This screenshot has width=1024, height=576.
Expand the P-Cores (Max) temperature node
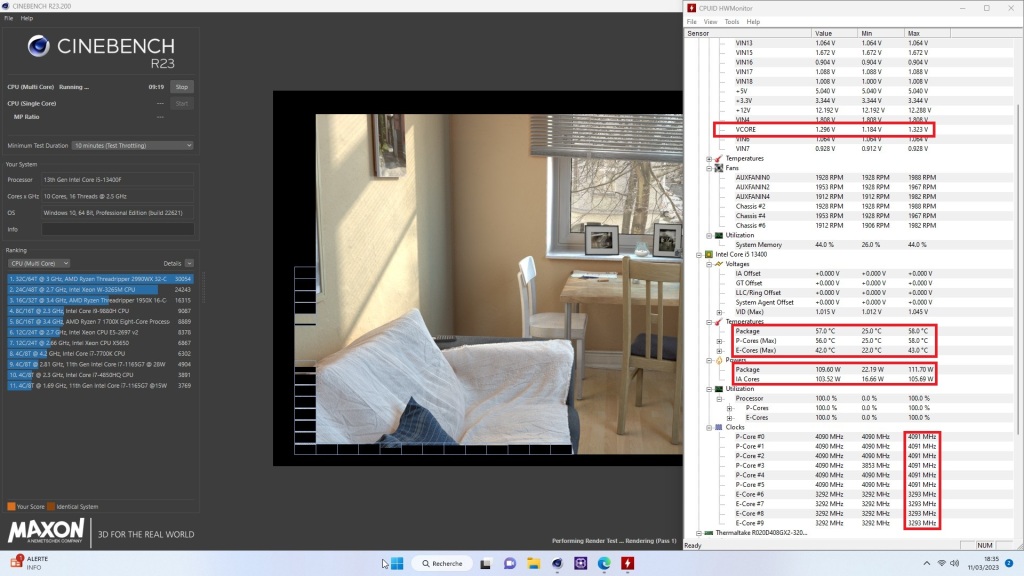coord(719,339)
